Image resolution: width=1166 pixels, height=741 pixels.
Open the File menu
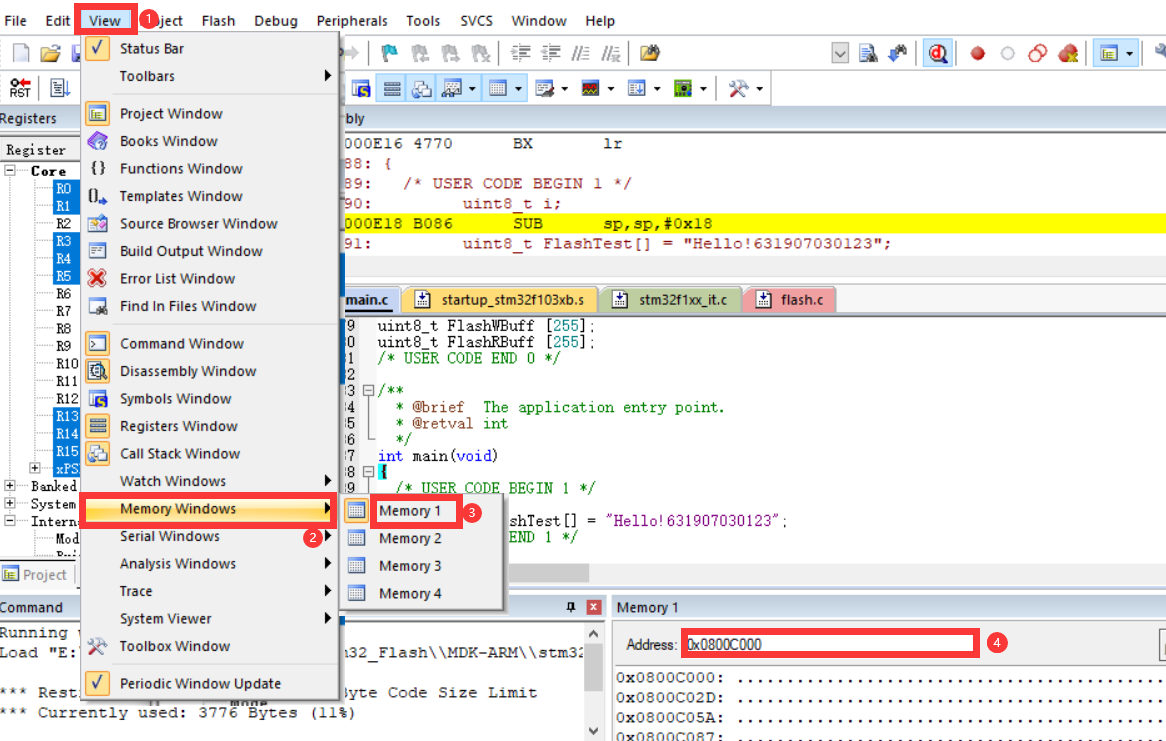(x=16, y=21)
